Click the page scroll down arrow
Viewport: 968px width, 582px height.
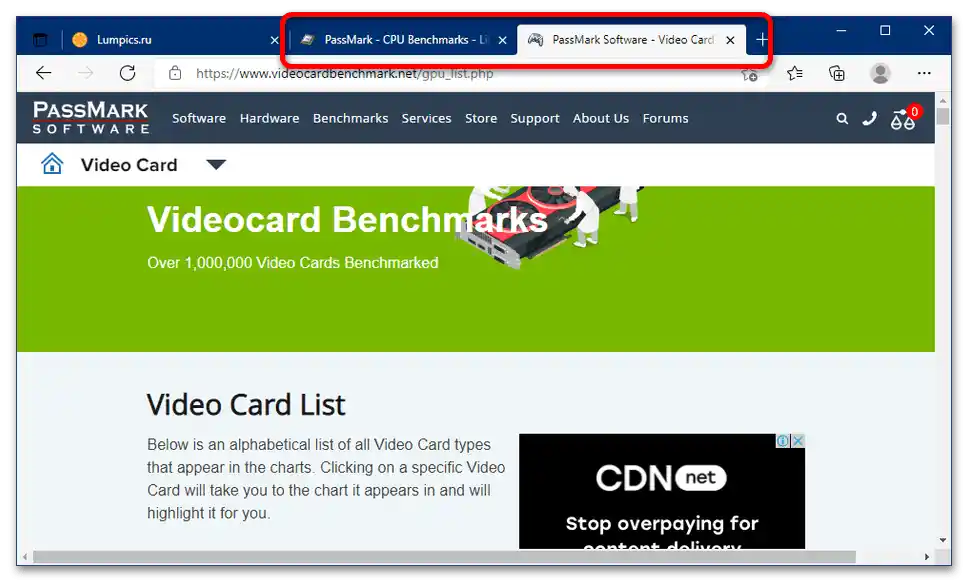[943, 540]
